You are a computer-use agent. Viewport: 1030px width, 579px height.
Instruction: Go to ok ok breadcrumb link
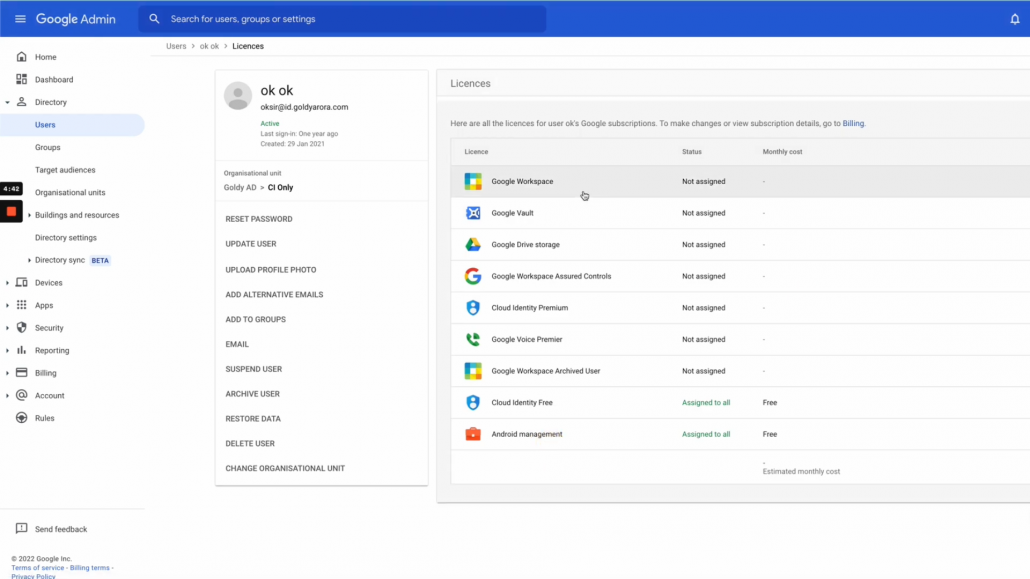click(x=210, y=46)
